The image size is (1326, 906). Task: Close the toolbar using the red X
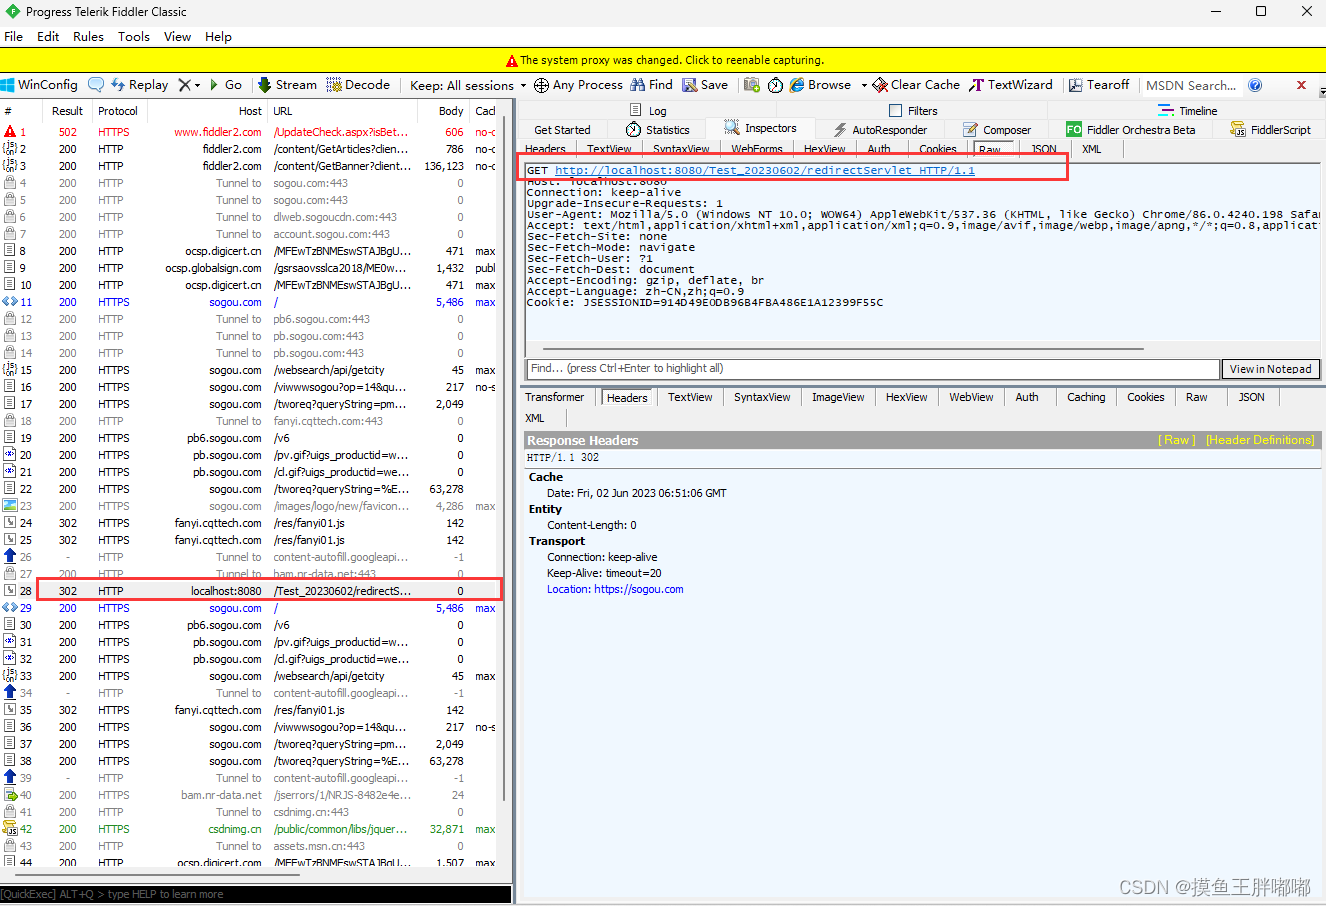[1301, 85]
